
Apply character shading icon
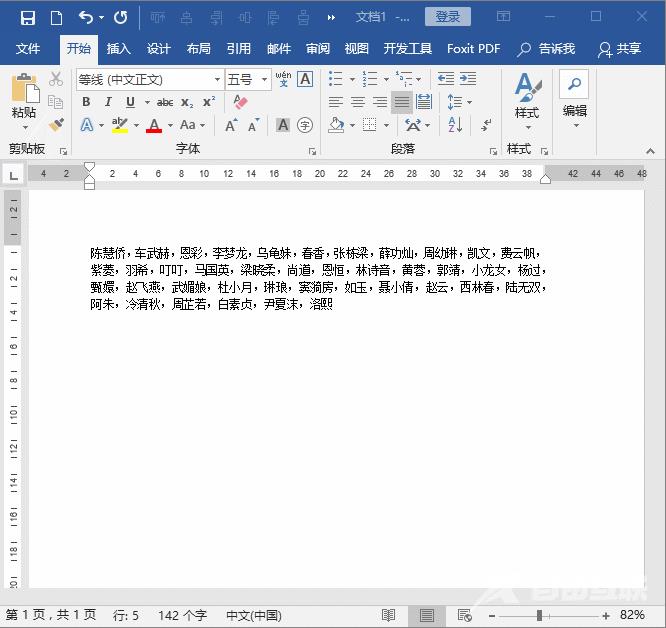pos(283,125)
